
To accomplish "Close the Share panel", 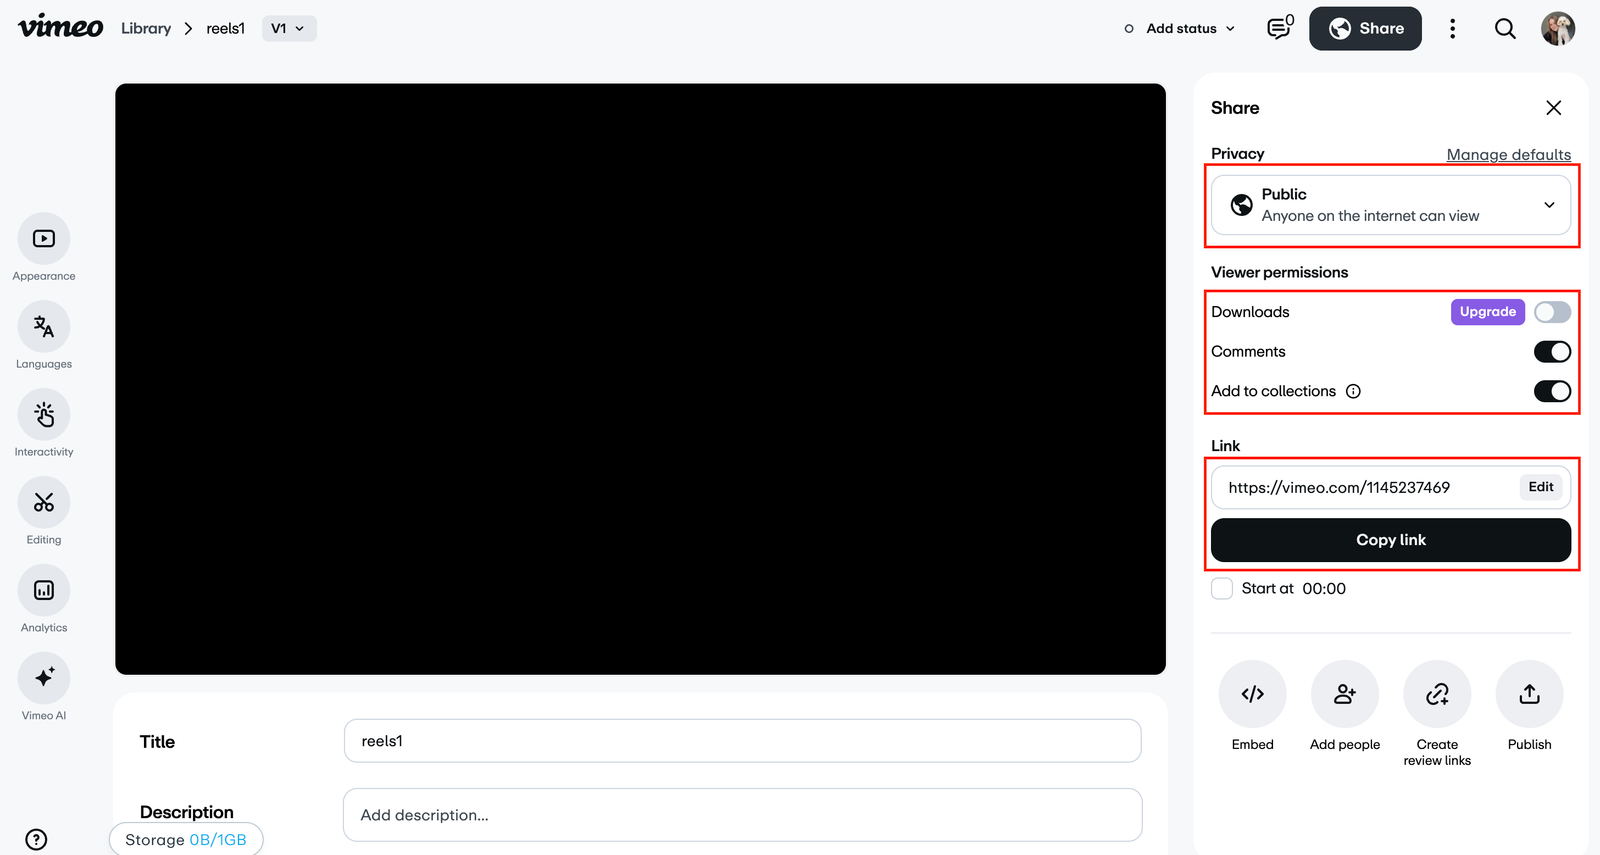I will 1553,107.
